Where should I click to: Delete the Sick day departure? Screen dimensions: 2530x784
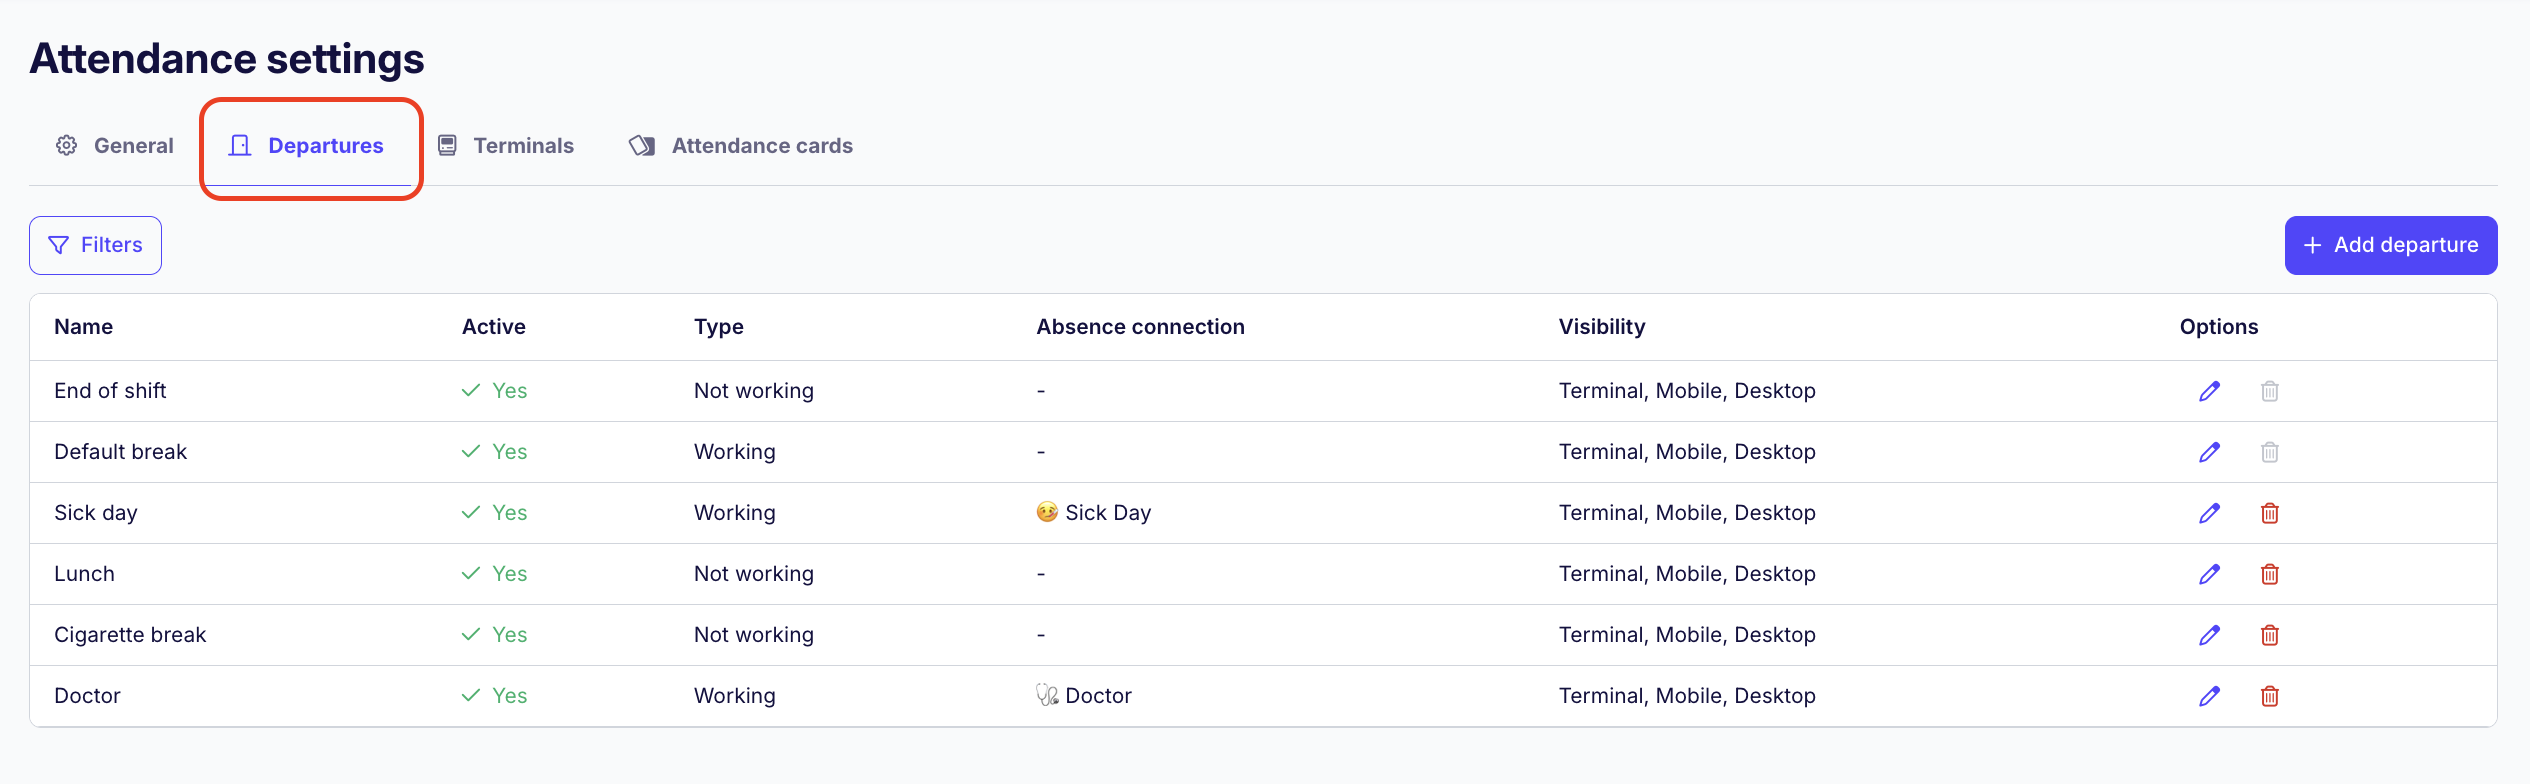(2269, 513)
